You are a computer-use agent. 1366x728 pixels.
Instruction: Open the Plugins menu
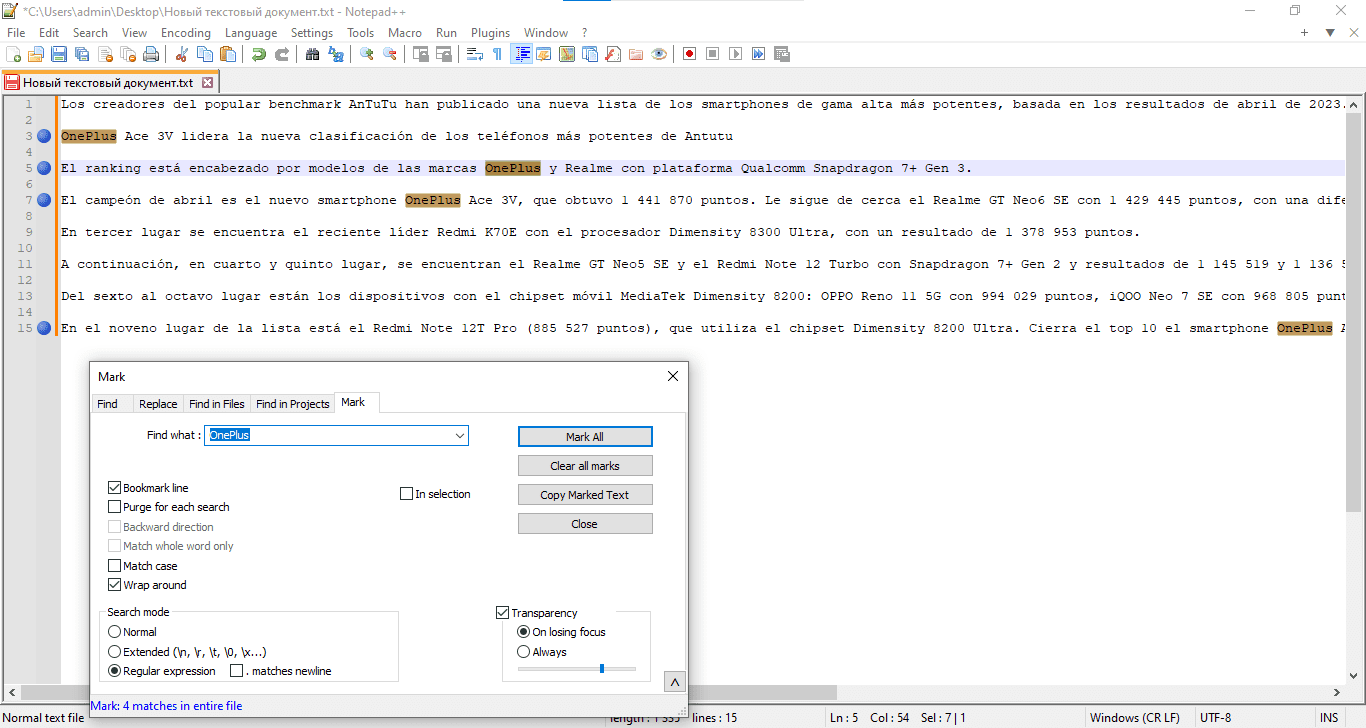[x=491, y=33]
